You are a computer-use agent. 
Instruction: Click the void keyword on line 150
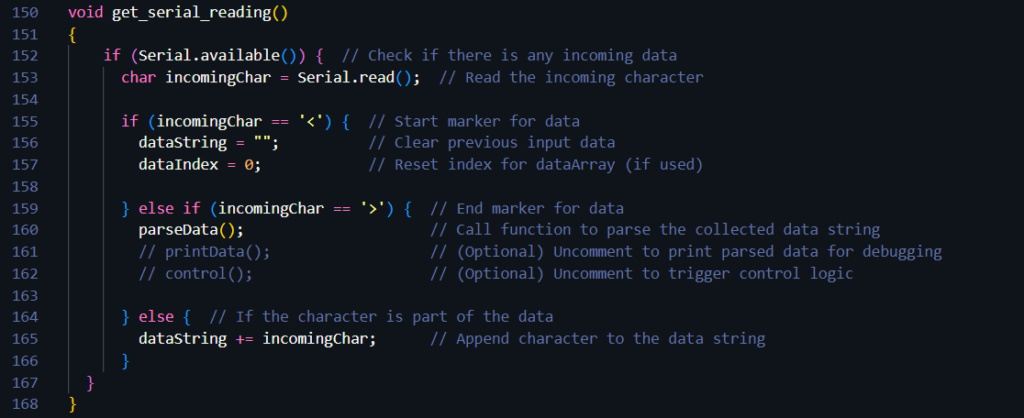85,12
